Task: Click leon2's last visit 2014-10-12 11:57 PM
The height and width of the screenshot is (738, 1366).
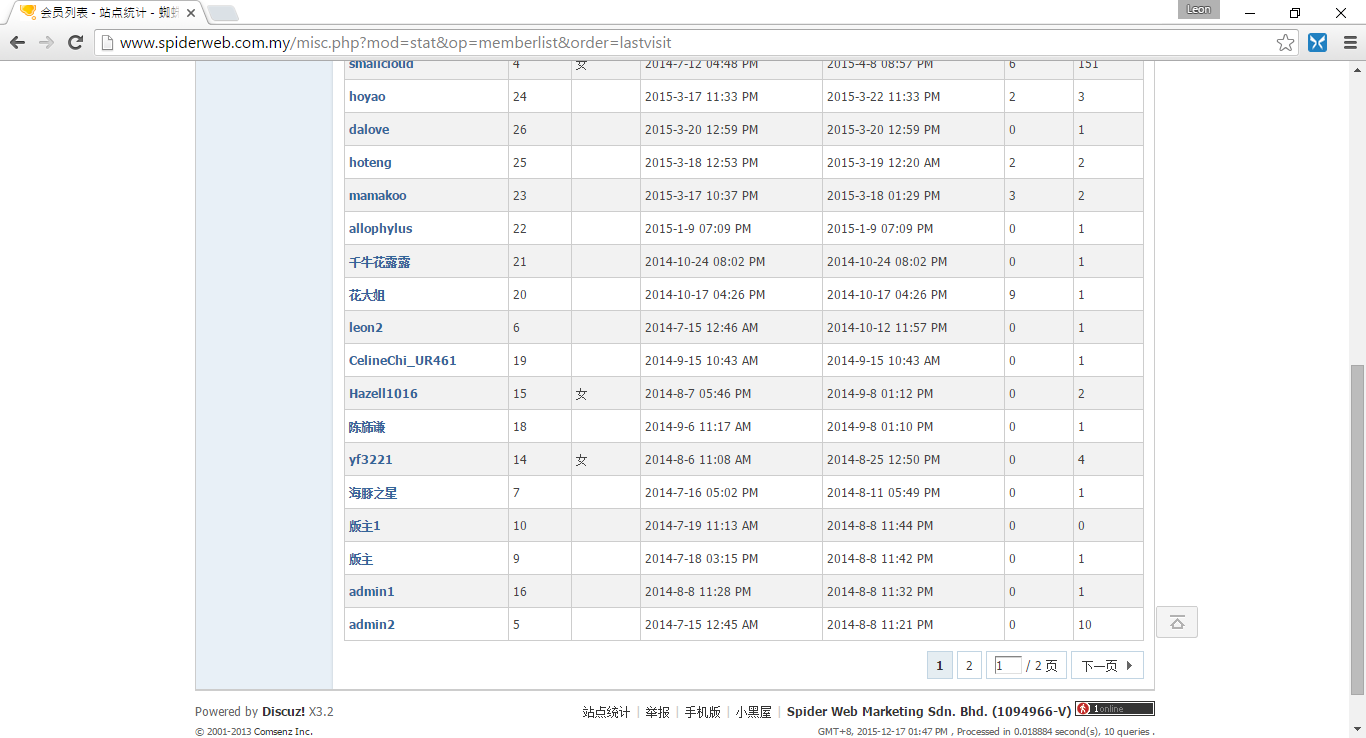Action: pyautogui.click(x=887, y=328)
